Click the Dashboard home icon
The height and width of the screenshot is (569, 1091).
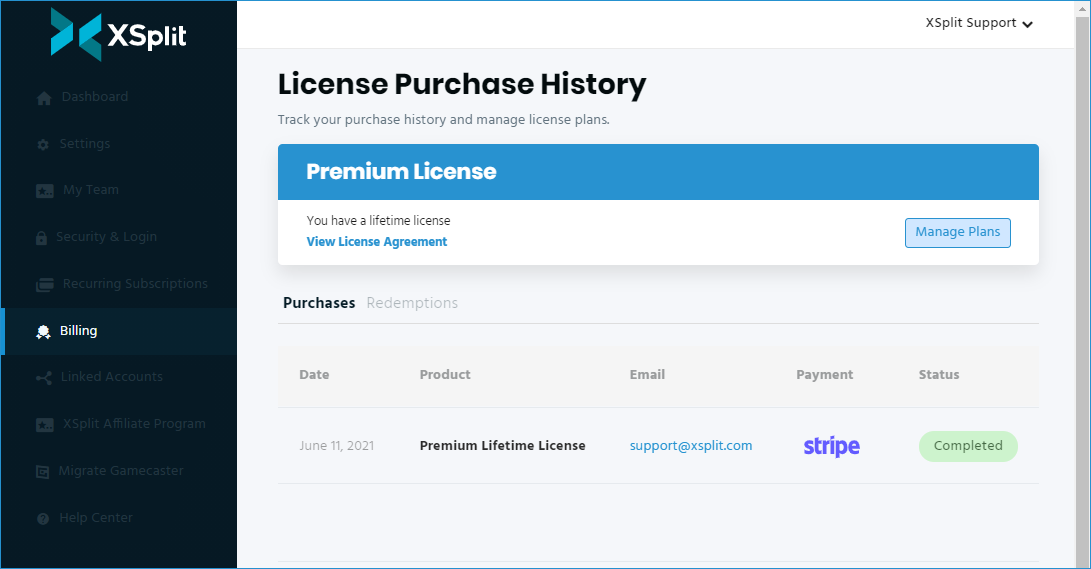click(x=44, y=98)
